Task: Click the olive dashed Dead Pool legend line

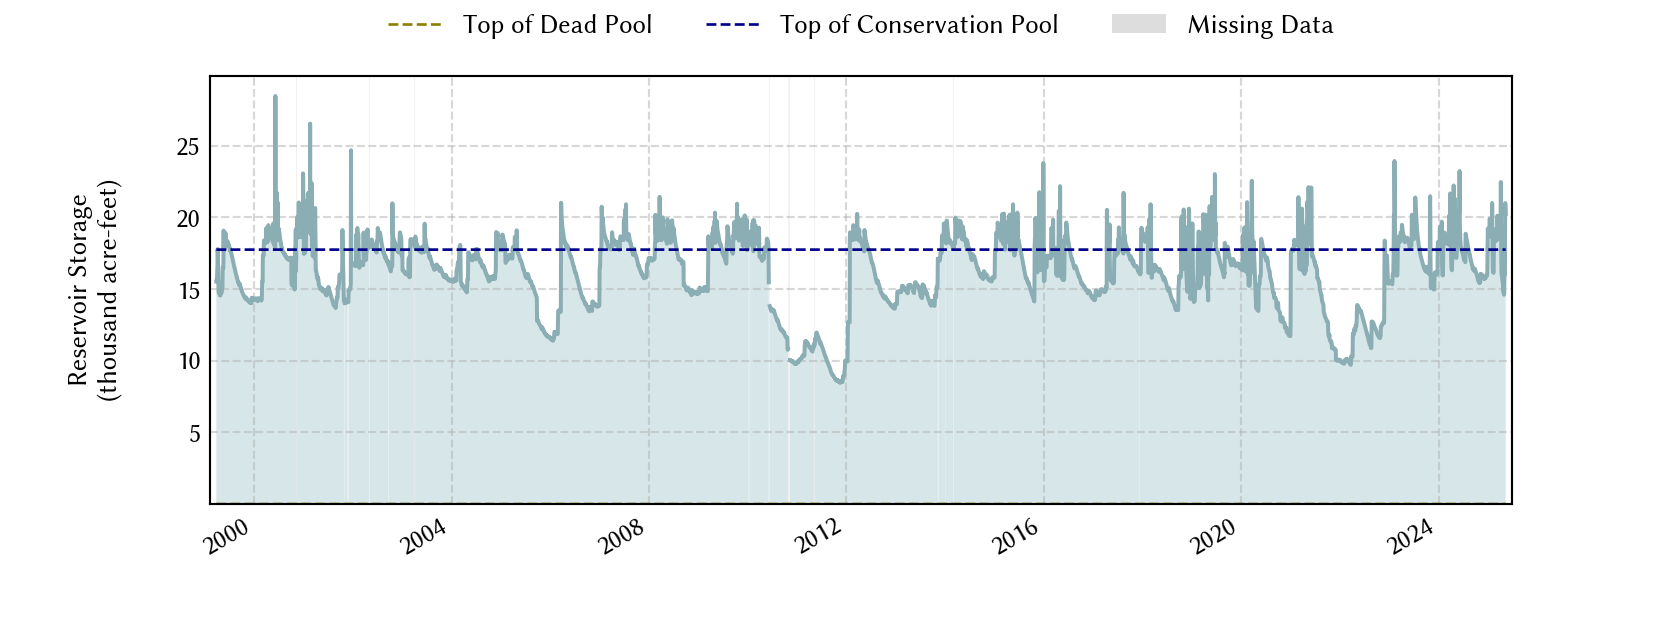Action: [x=415, y=25]
